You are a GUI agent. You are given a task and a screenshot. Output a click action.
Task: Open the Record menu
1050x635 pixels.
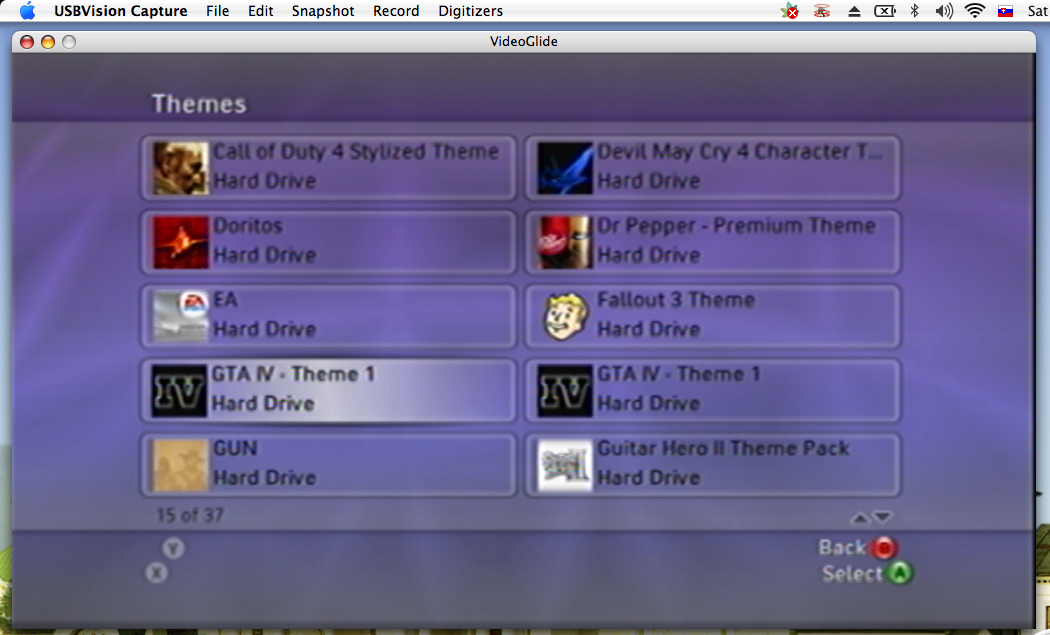tap(396, 11)
